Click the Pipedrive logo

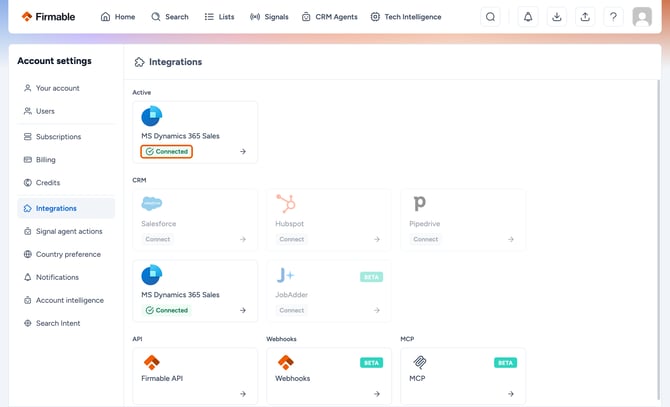[x=420, y=203]
